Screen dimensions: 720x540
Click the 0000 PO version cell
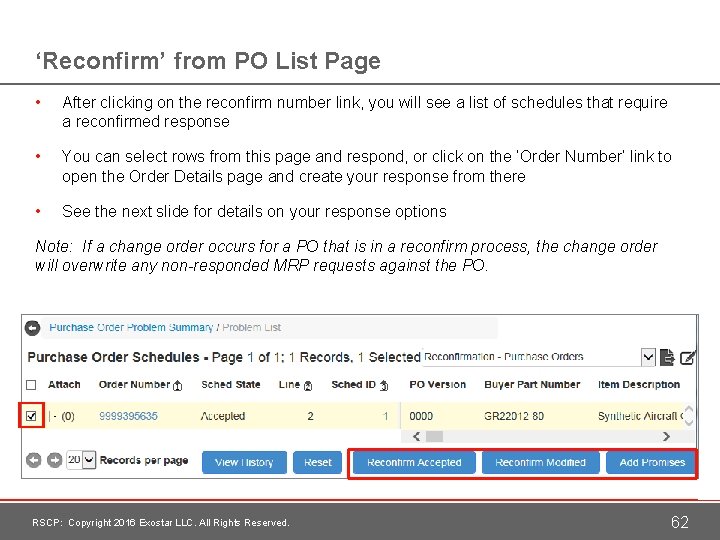[421, 416]
